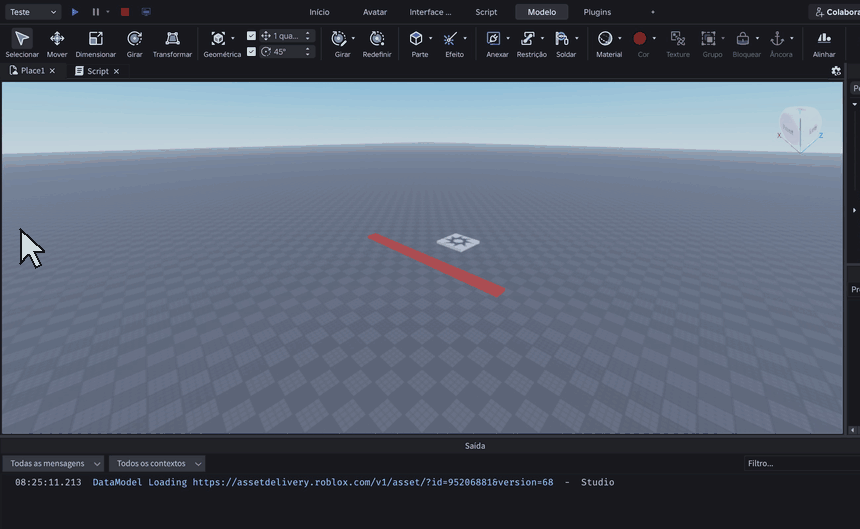Open the Interface ribbon tab
The width and height of the screenshot is (860, 529).
[x=431, y=12]
